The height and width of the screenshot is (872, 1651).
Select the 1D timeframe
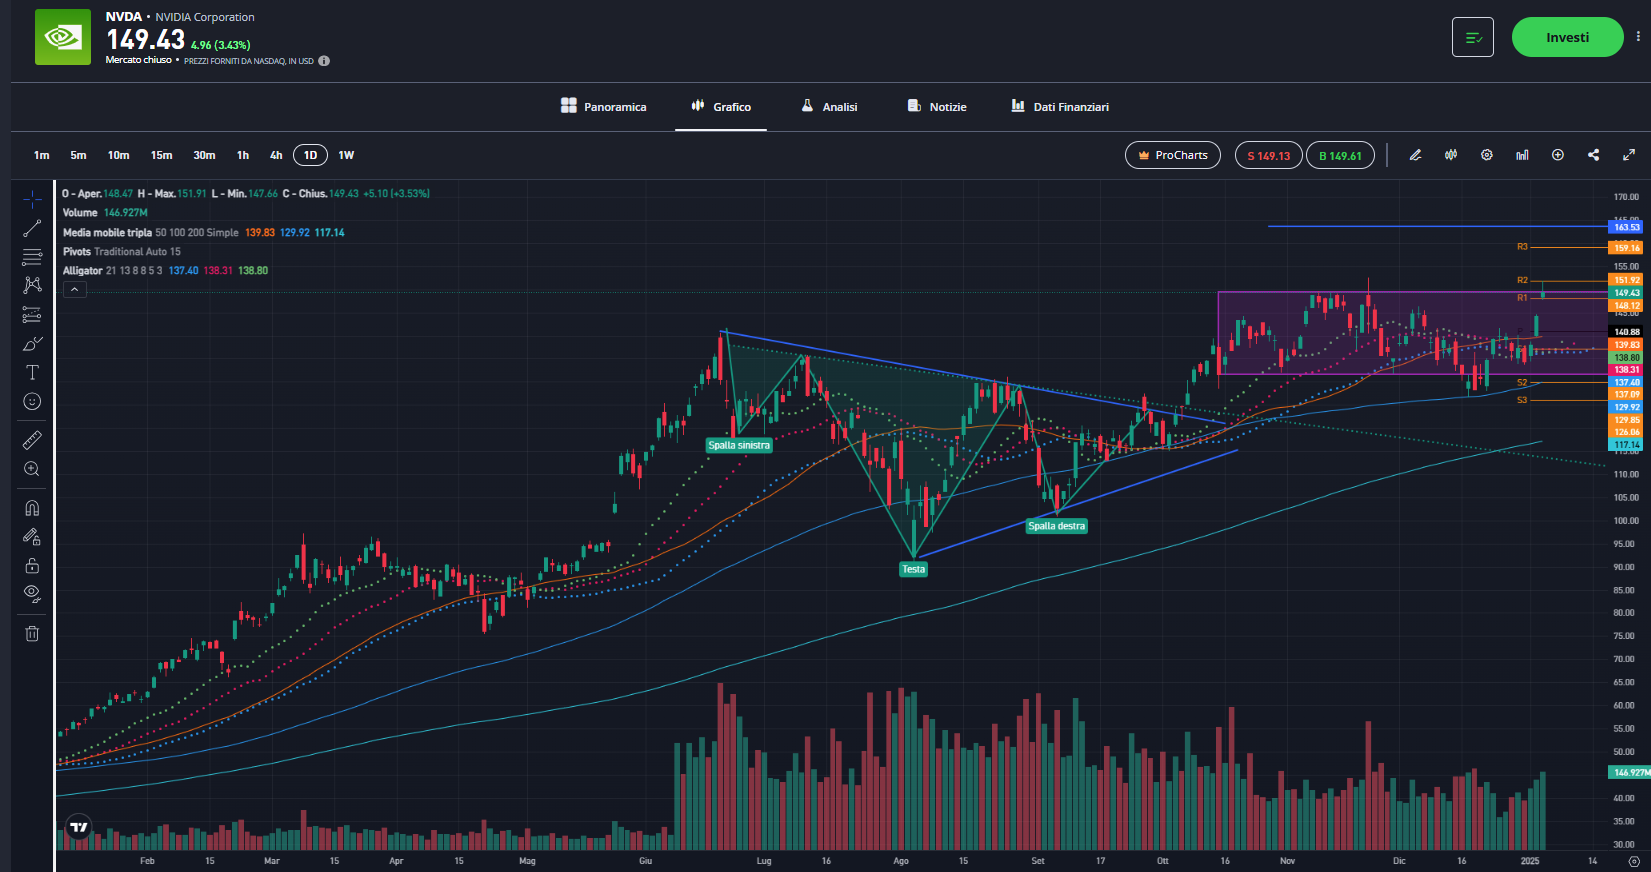coord(310,155)
